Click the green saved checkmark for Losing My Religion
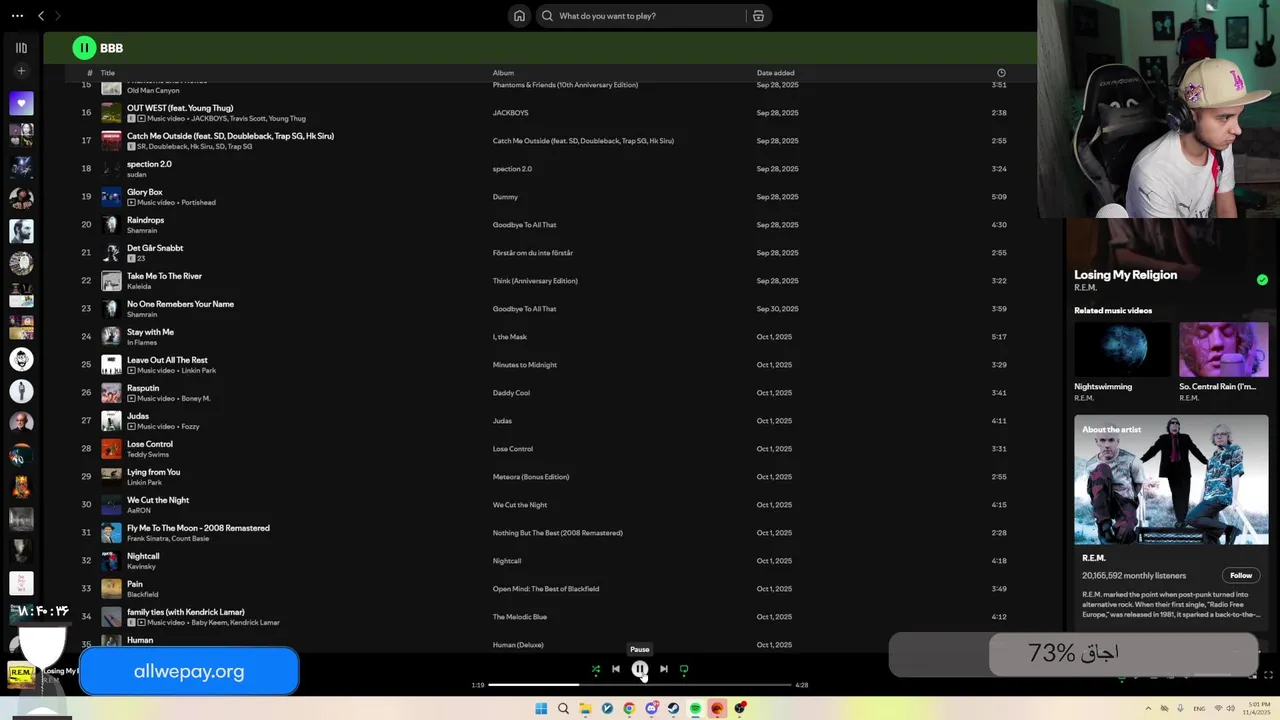The width and height of the screenshot is (1280, 720). (x=1262, y=280)
